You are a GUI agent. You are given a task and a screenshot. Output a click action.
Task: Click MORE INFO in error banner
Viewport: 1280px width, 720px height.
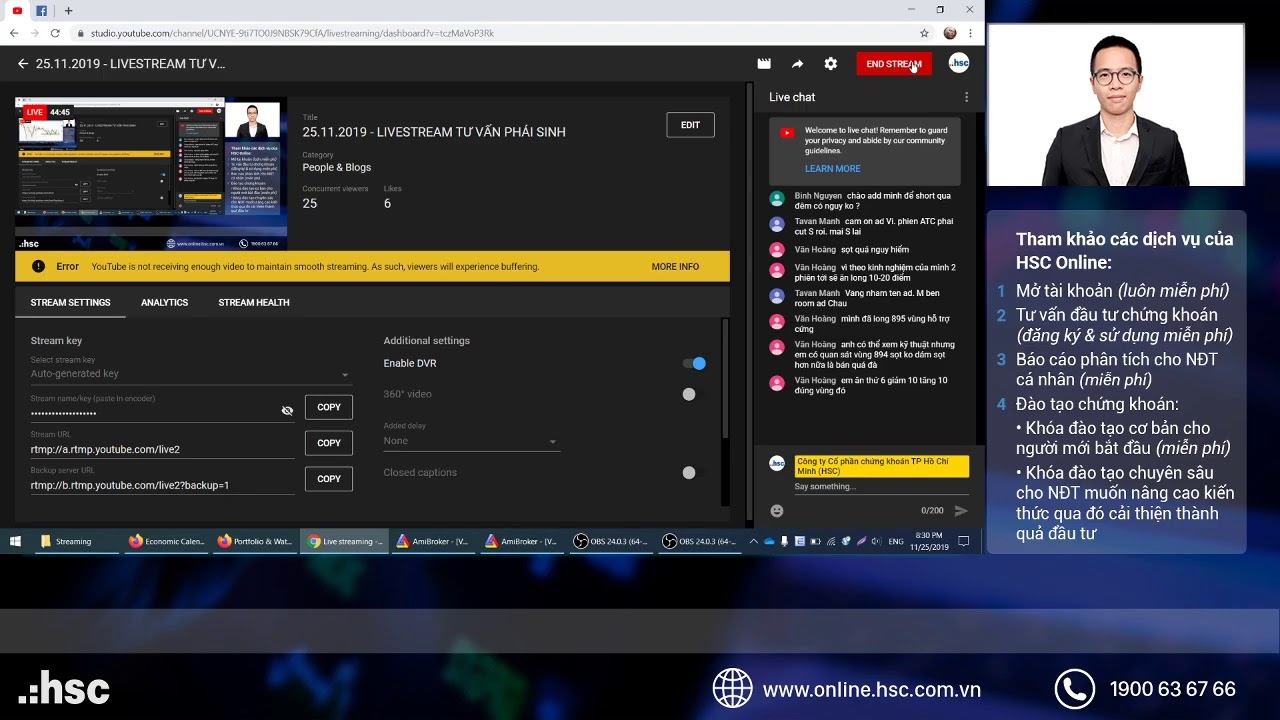(675, 267)
